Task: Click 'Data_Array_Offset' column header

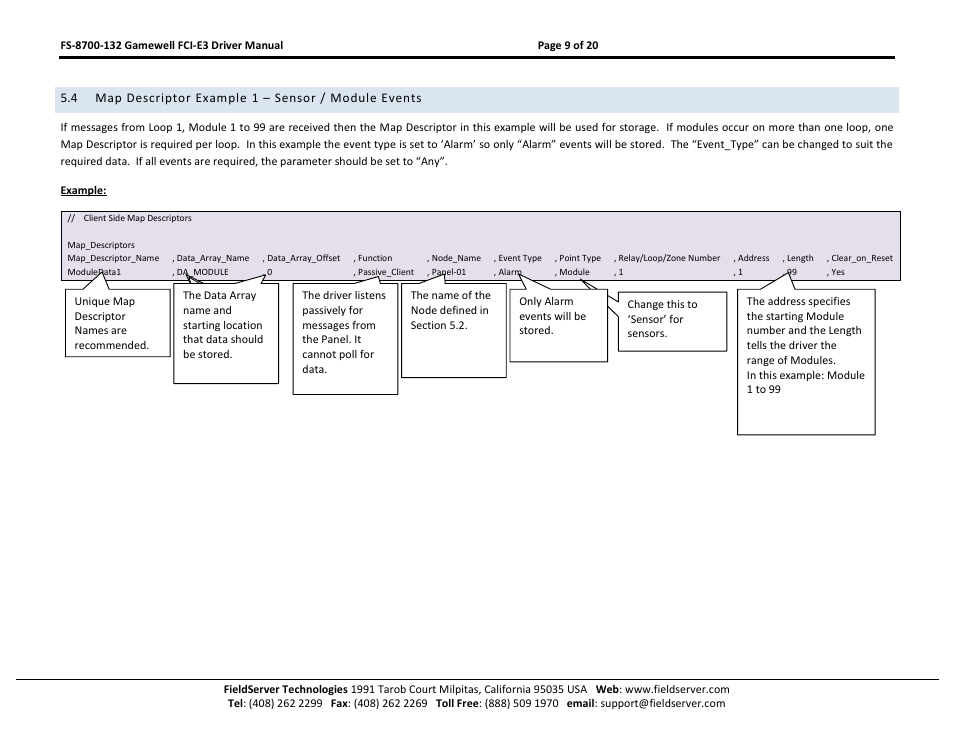Action: 303,258
